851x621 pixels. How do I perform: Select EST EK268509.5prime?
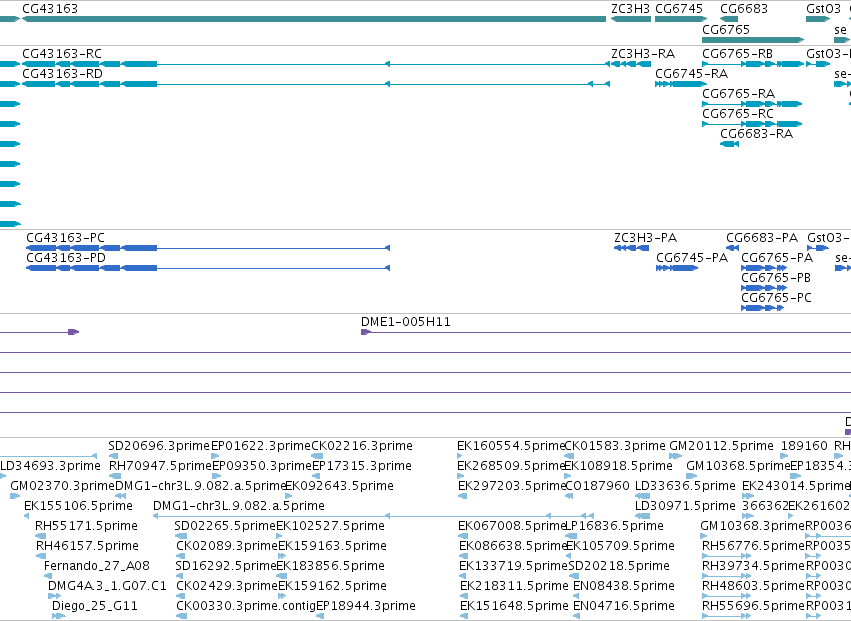coord(512,466)
